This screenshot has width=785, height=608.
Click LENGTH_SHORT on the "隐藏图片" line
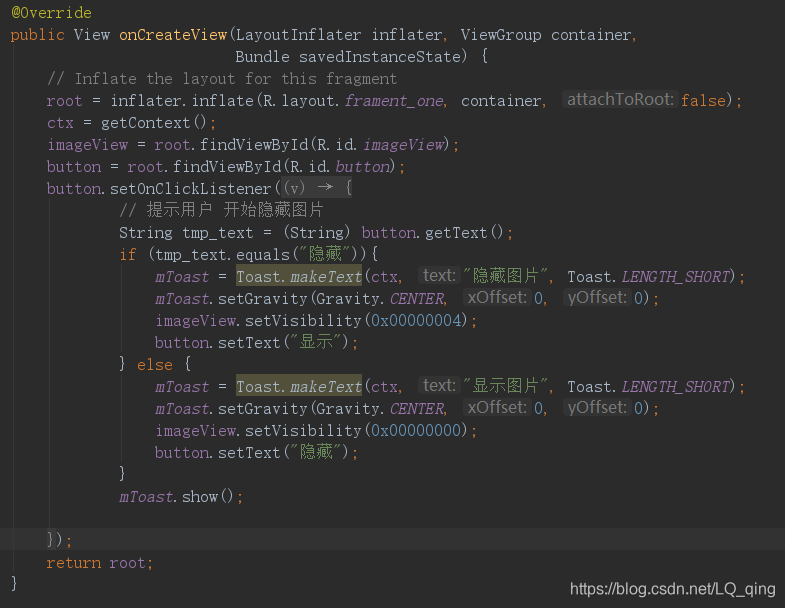676,277
